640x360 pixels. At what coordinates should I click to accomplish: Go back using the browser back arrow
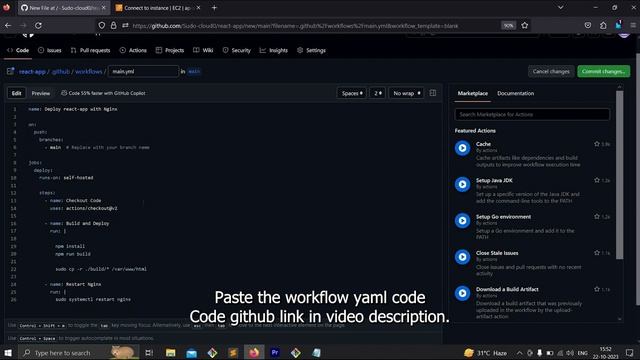point(8,25)
